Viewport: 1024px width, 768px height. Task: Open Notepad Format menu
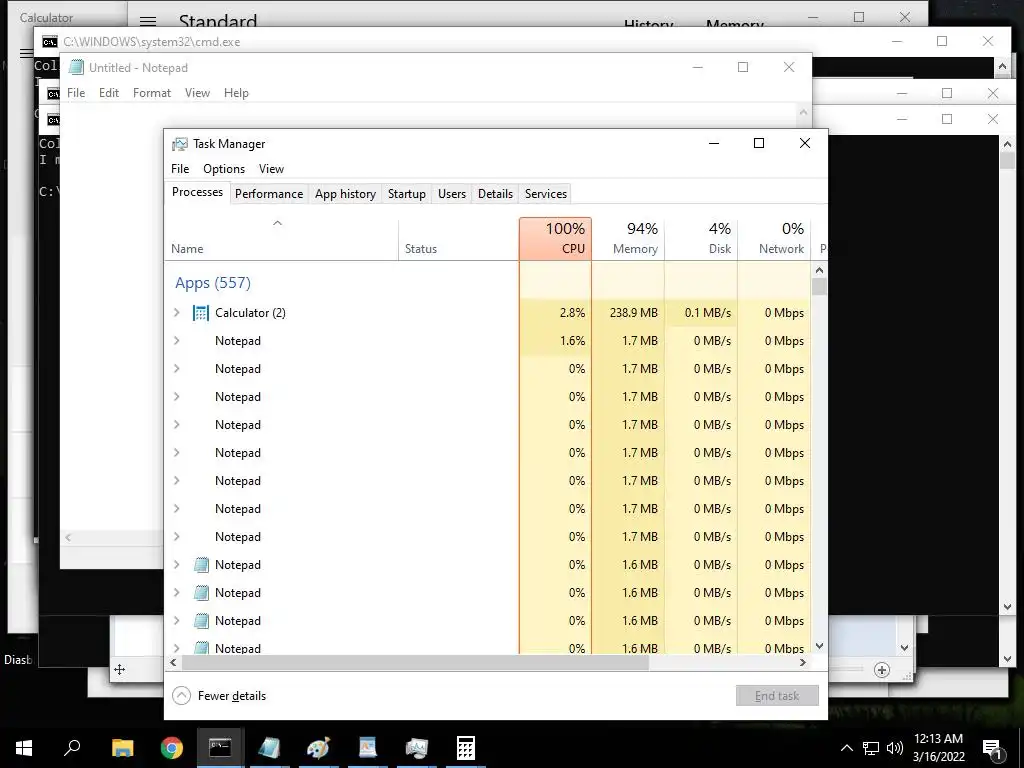pos(152,93)
